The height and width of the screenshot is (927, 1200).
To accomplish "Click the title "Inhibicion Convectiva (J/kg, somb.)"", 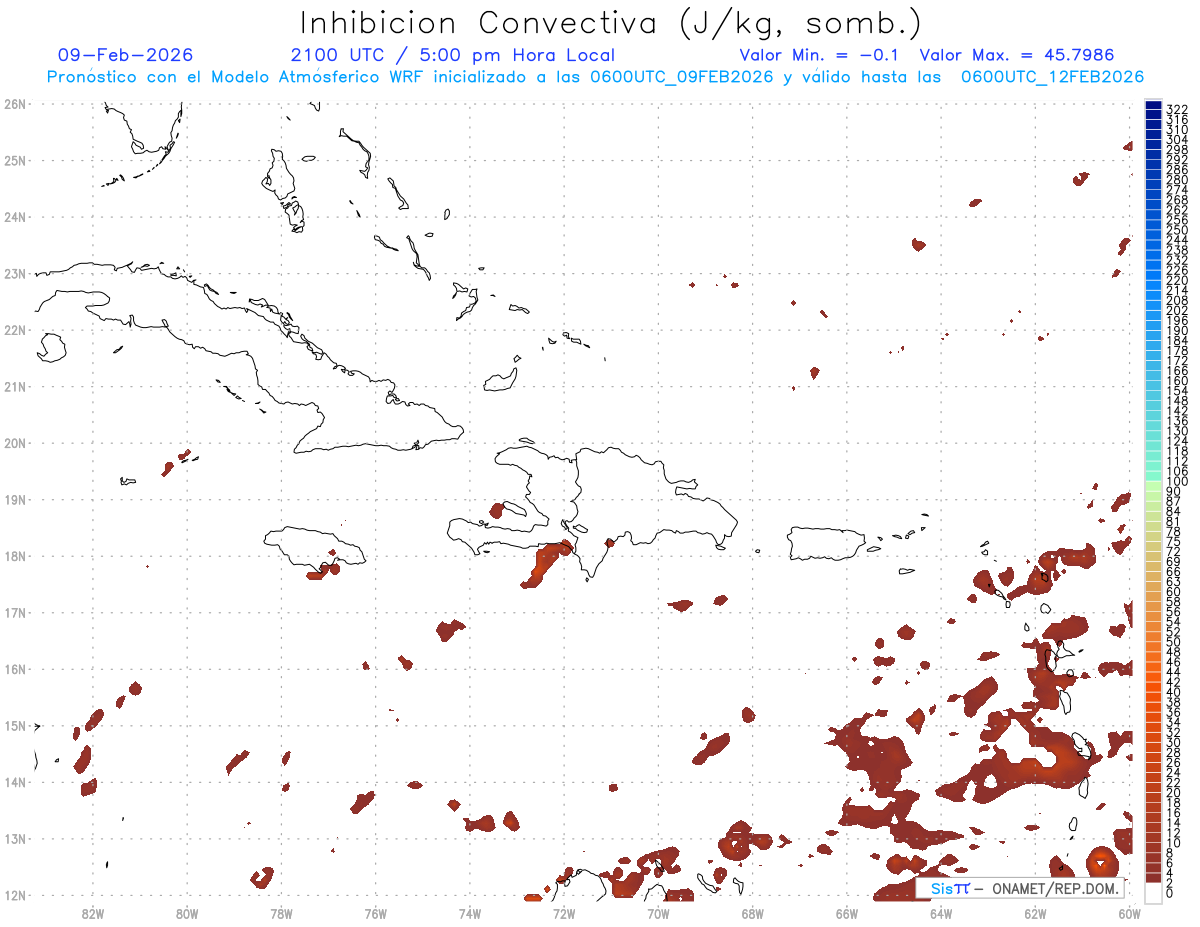I will [x=611, y=23].
